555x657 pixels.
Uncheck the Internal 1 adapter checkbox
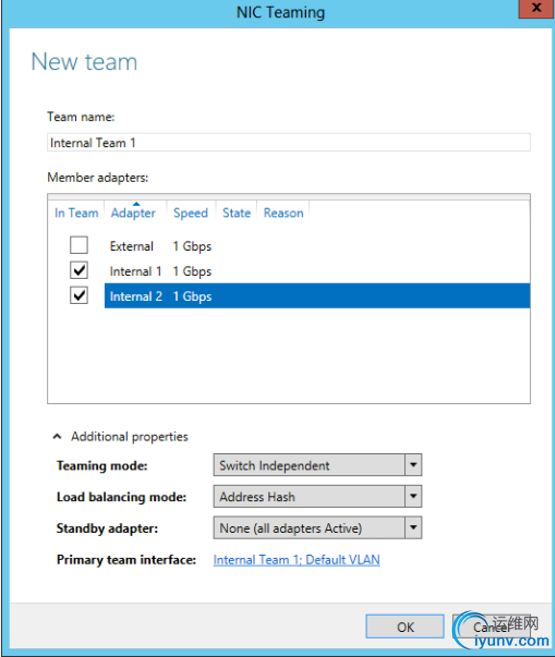[x=79, y=271]
